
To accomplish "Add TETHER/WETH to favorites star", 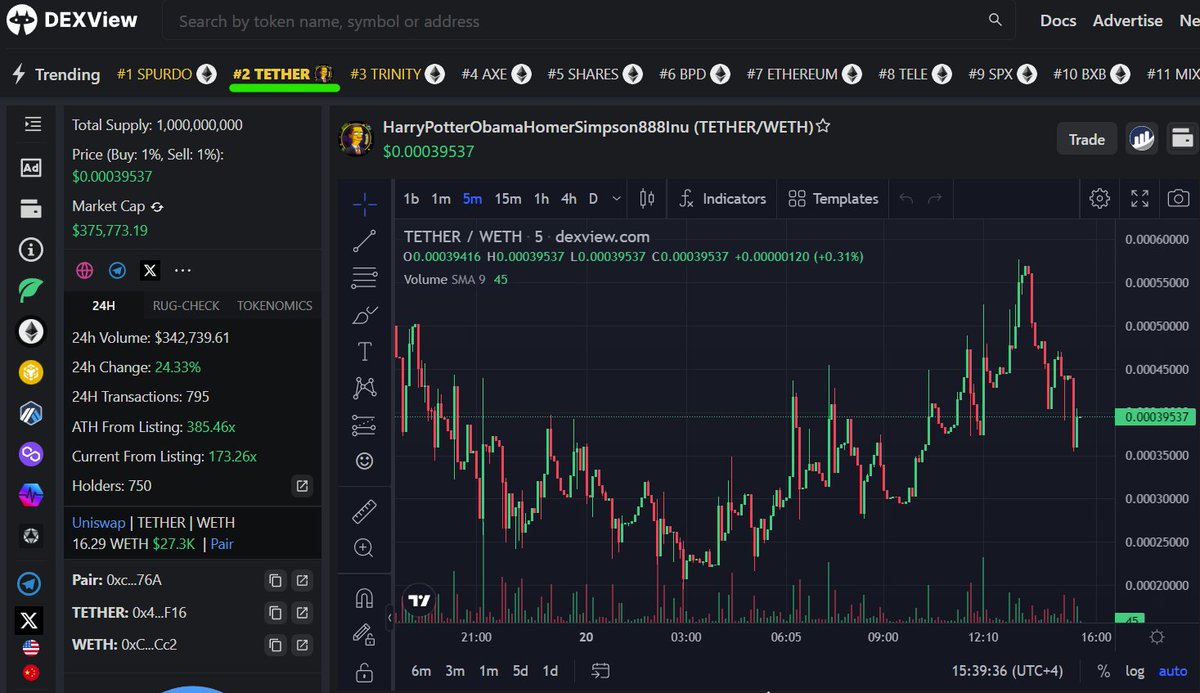I will 823,127.
